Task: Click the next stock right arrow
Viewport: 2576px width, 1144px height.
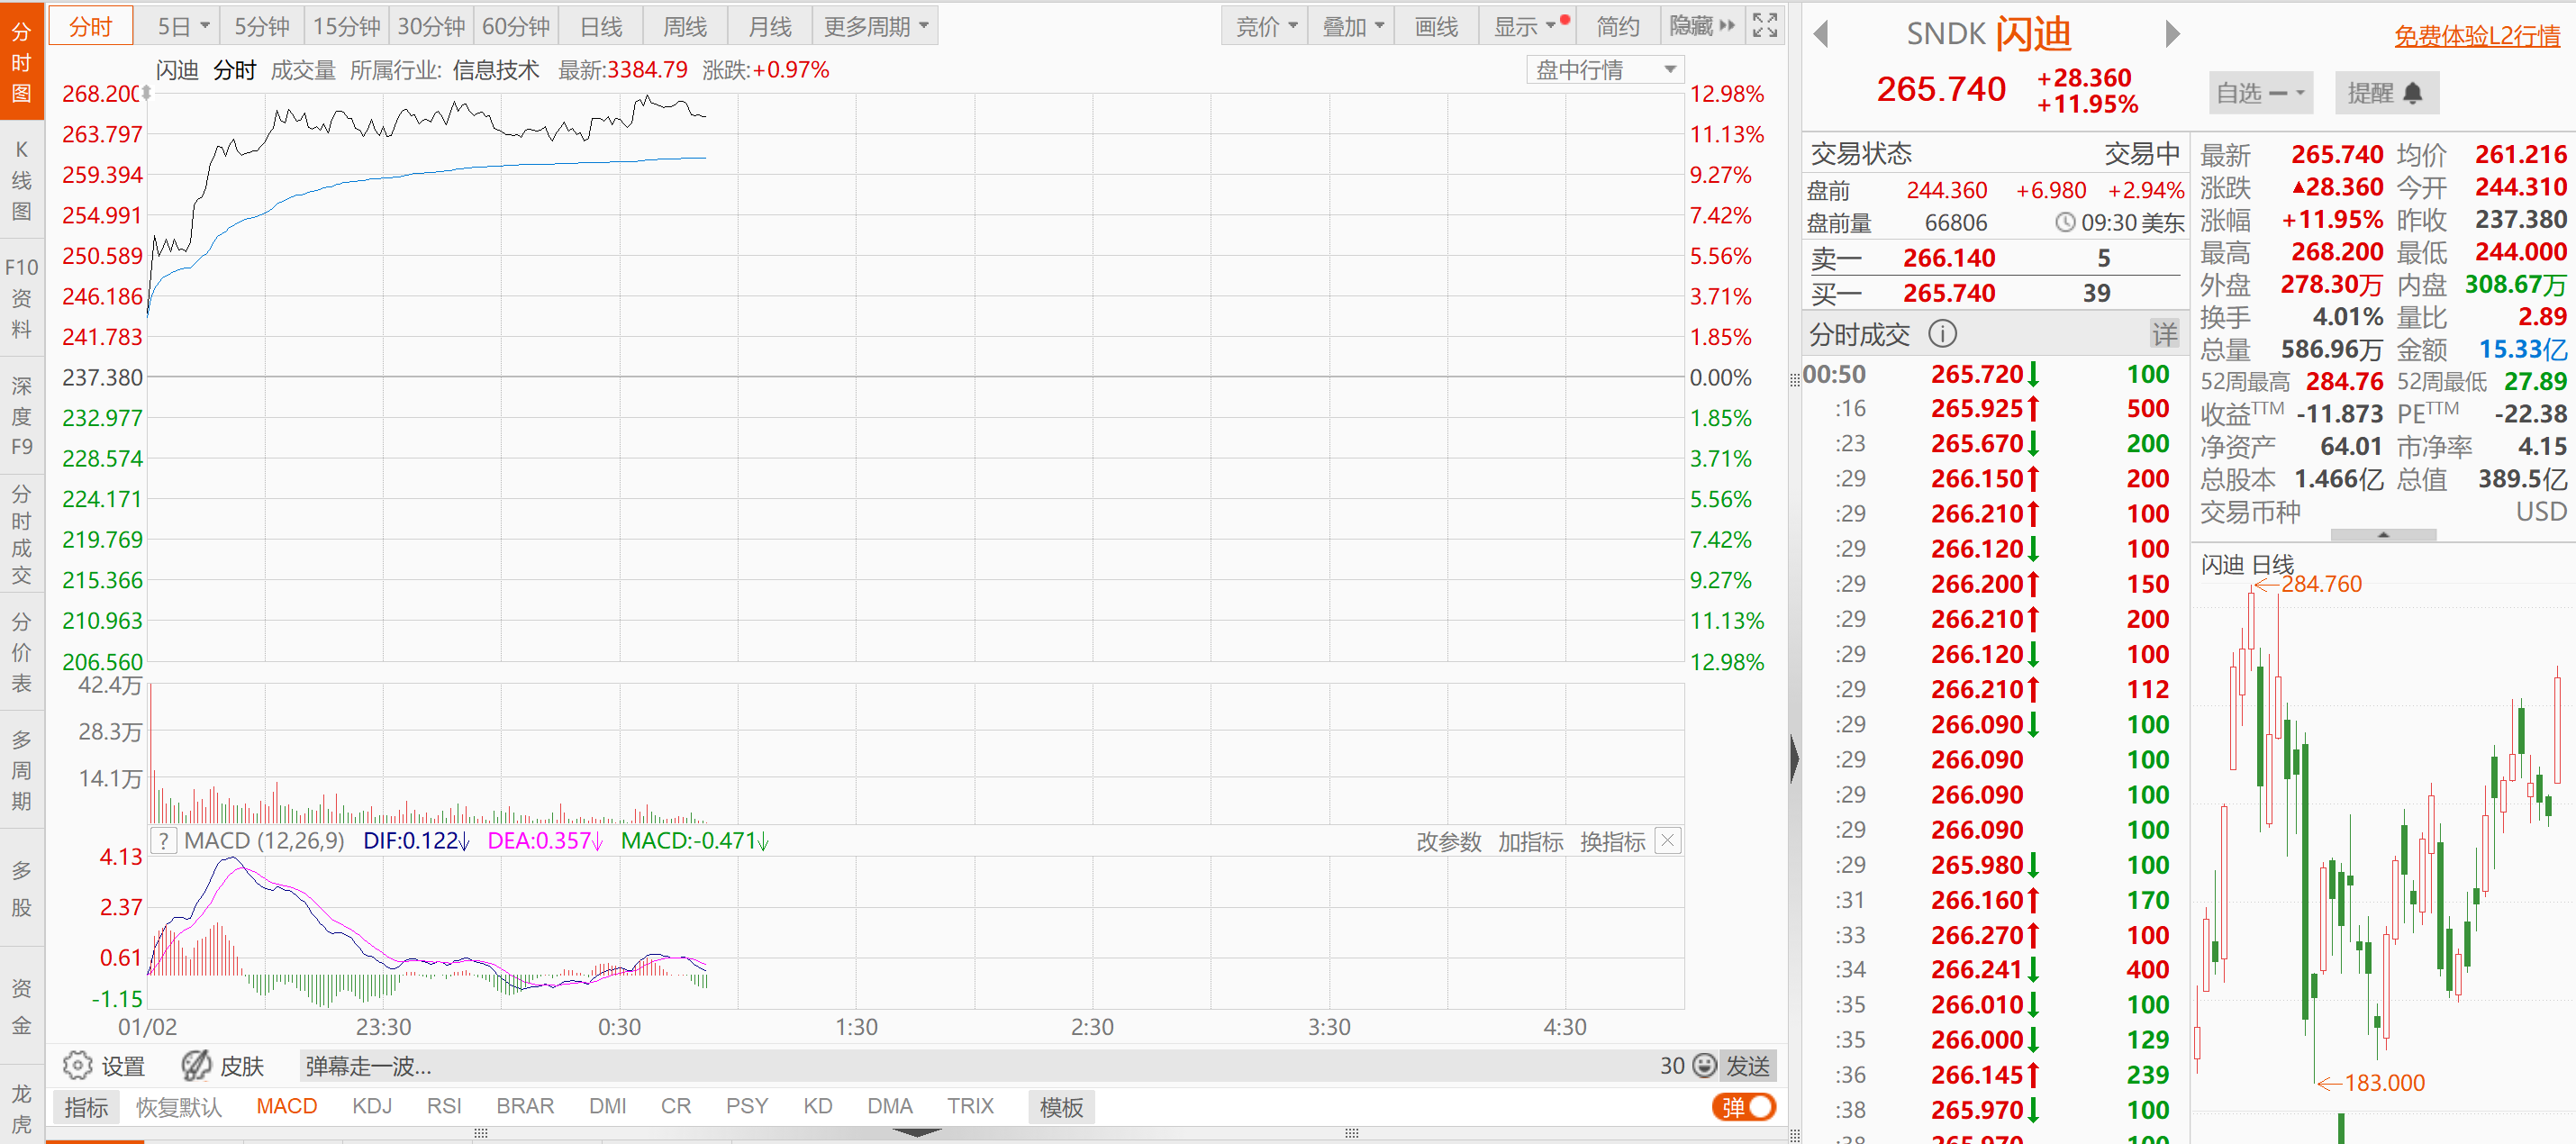Action: (x=2172, y=34)
